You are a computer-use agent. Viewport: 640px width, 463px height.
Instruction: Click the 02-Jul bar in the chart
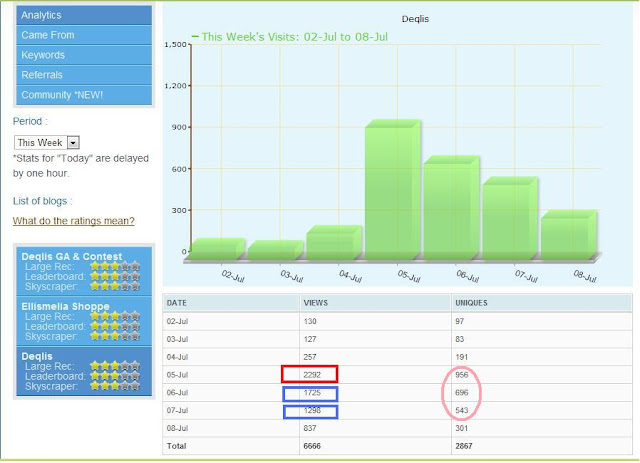(217, 249)
